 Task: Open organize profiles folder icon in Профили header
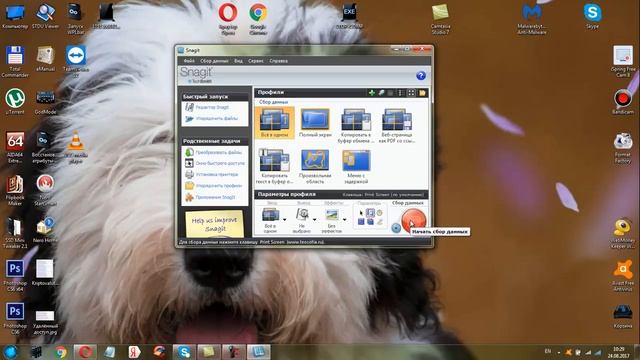pyautogui.click(x=422, y=93)
